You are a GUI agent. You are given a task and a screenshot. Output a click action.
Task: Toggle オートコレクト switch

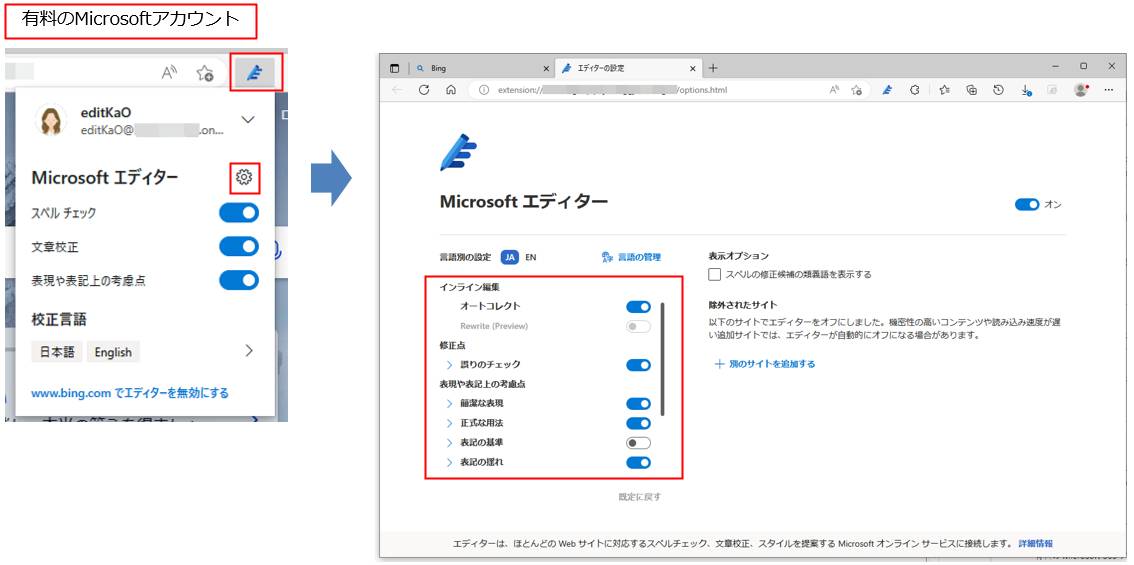(639, 307)
